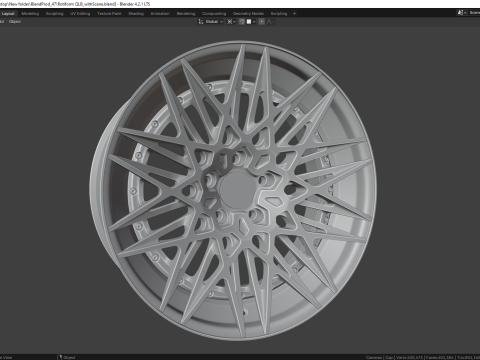Open the Scripting workspace tab
480x360 pixels.
point(279,14)
